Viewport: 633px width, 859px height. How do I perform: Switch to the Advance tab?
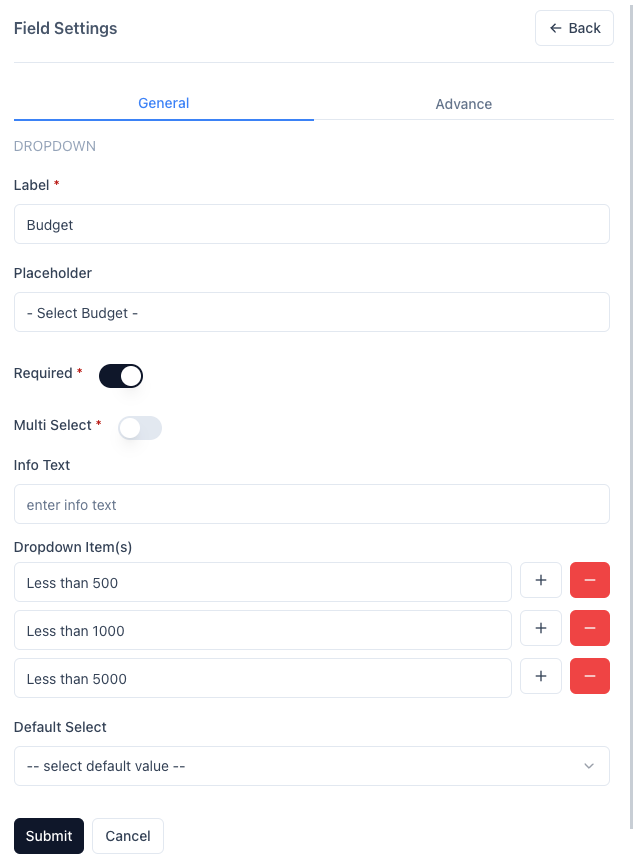[463, 104]
